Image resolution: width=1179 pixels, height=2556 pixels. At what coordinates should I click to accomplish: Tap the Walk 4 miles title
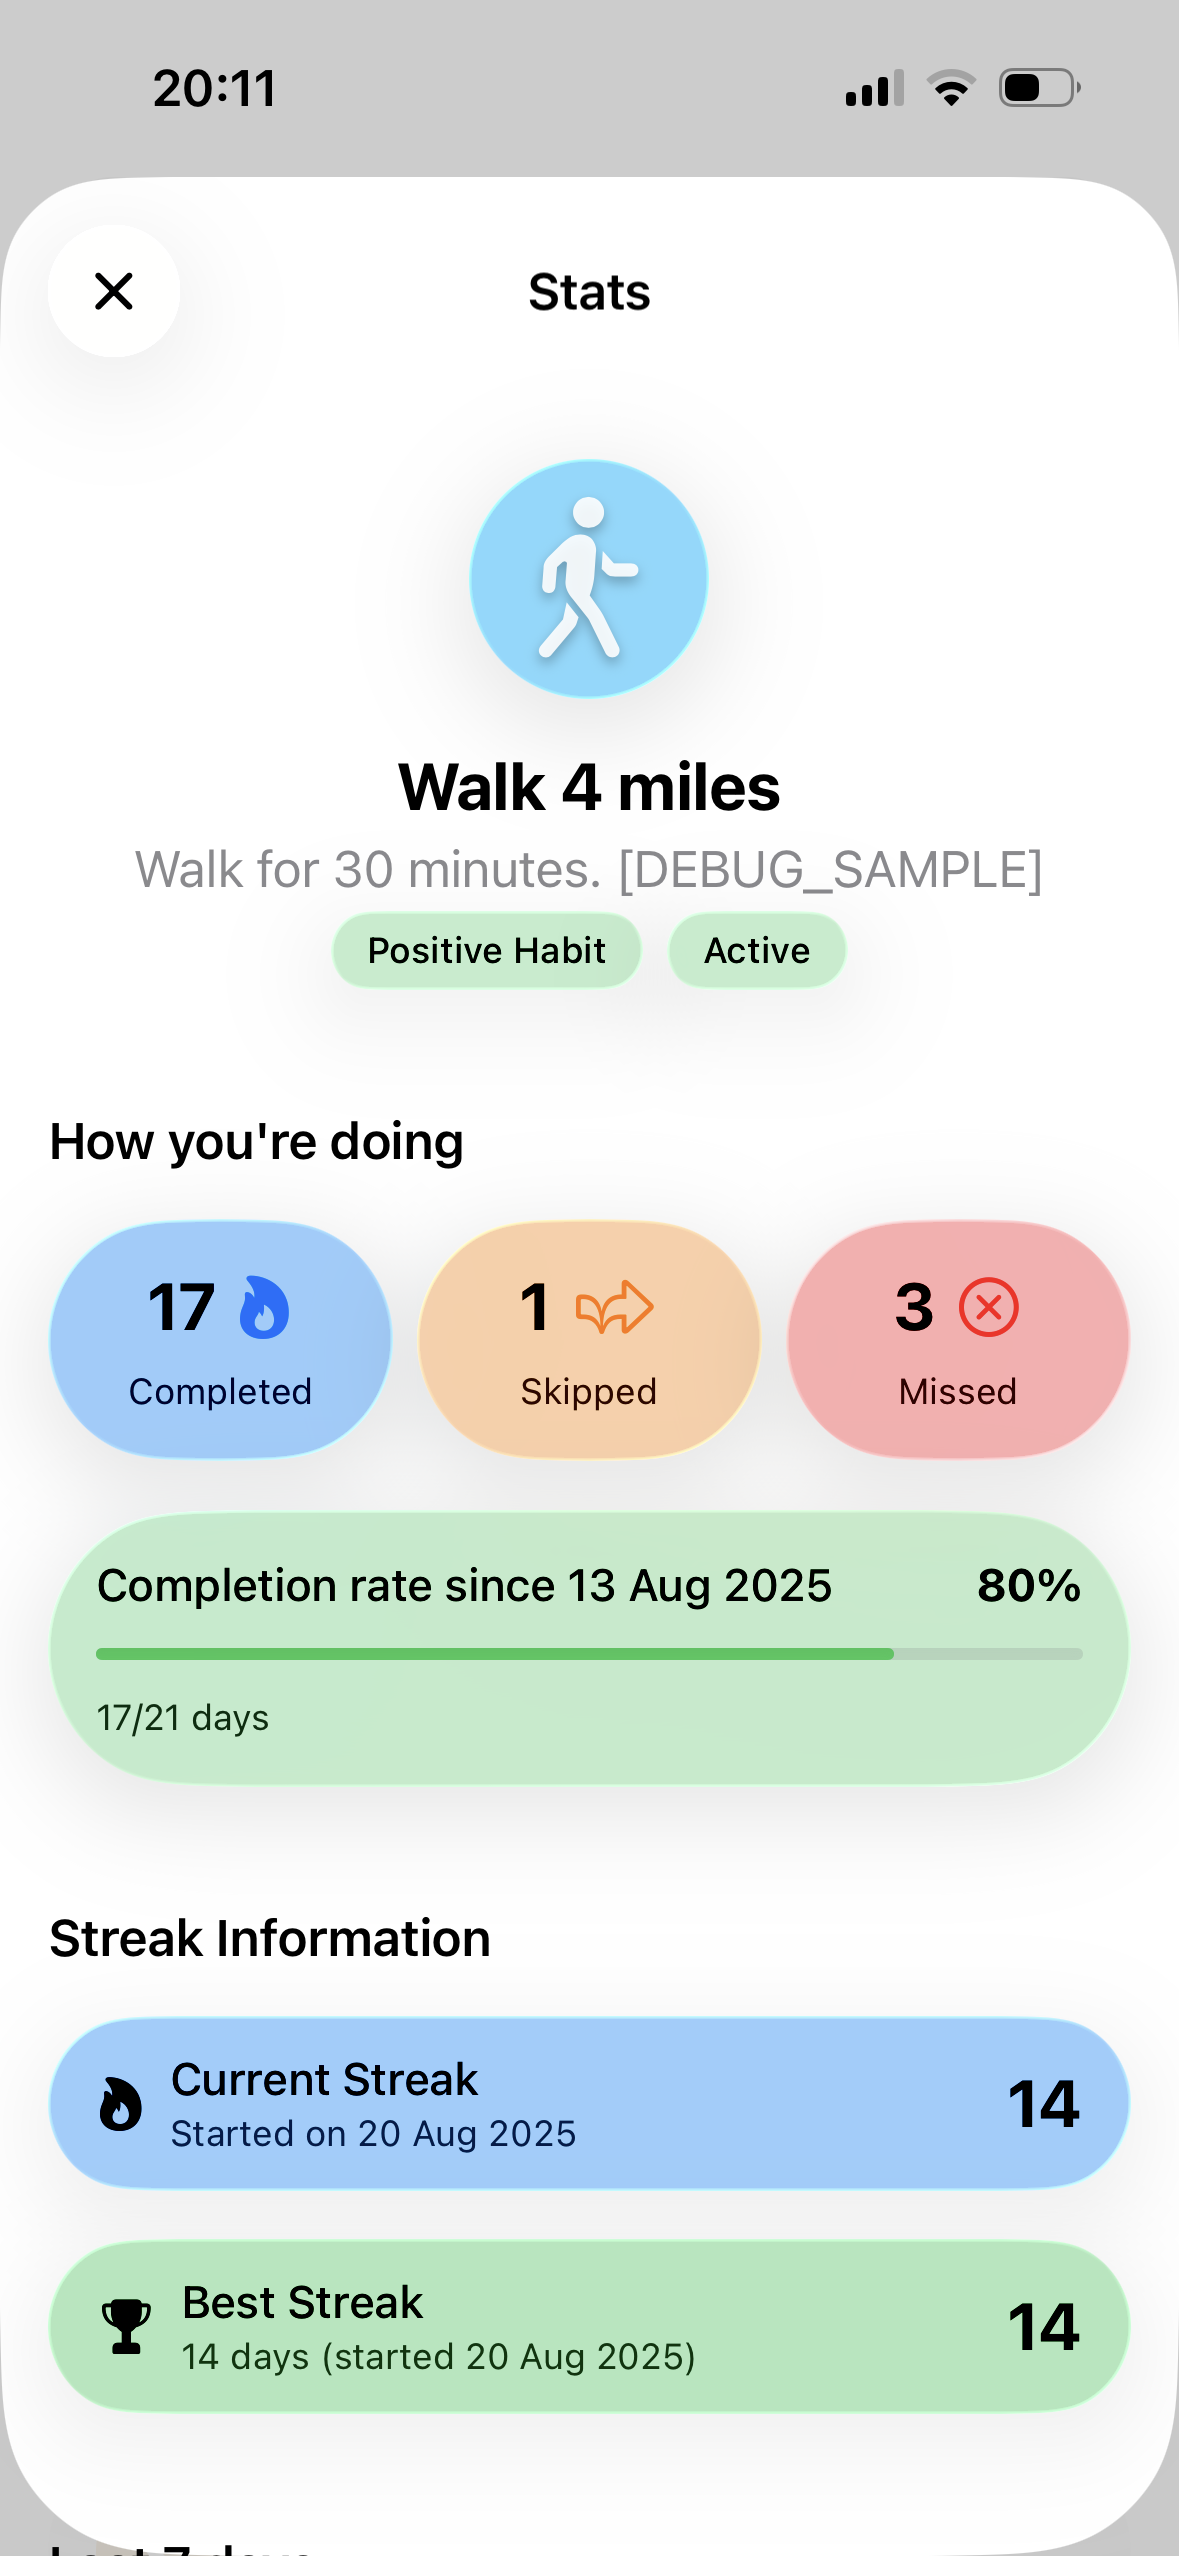coord(589,787)
